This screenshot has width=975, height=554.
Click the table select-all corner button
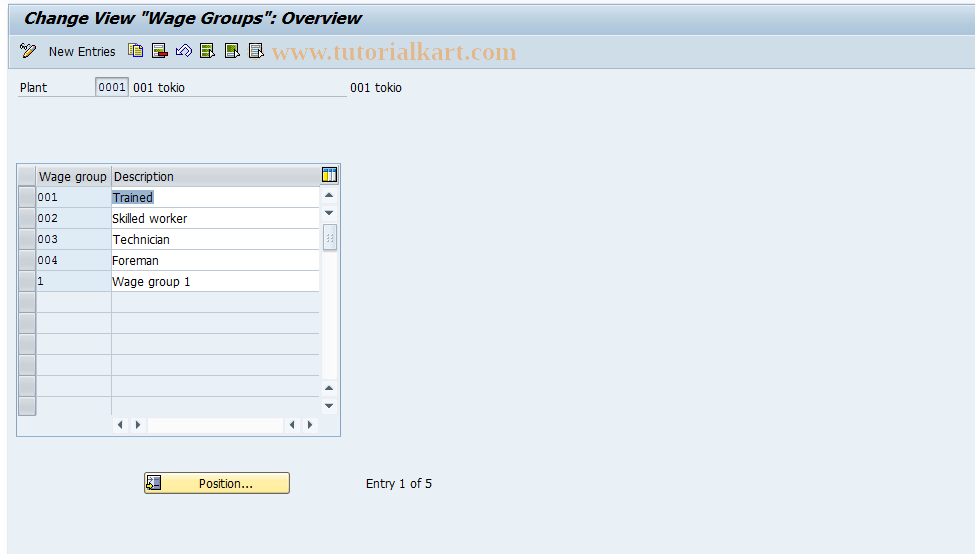coord(27,176)
